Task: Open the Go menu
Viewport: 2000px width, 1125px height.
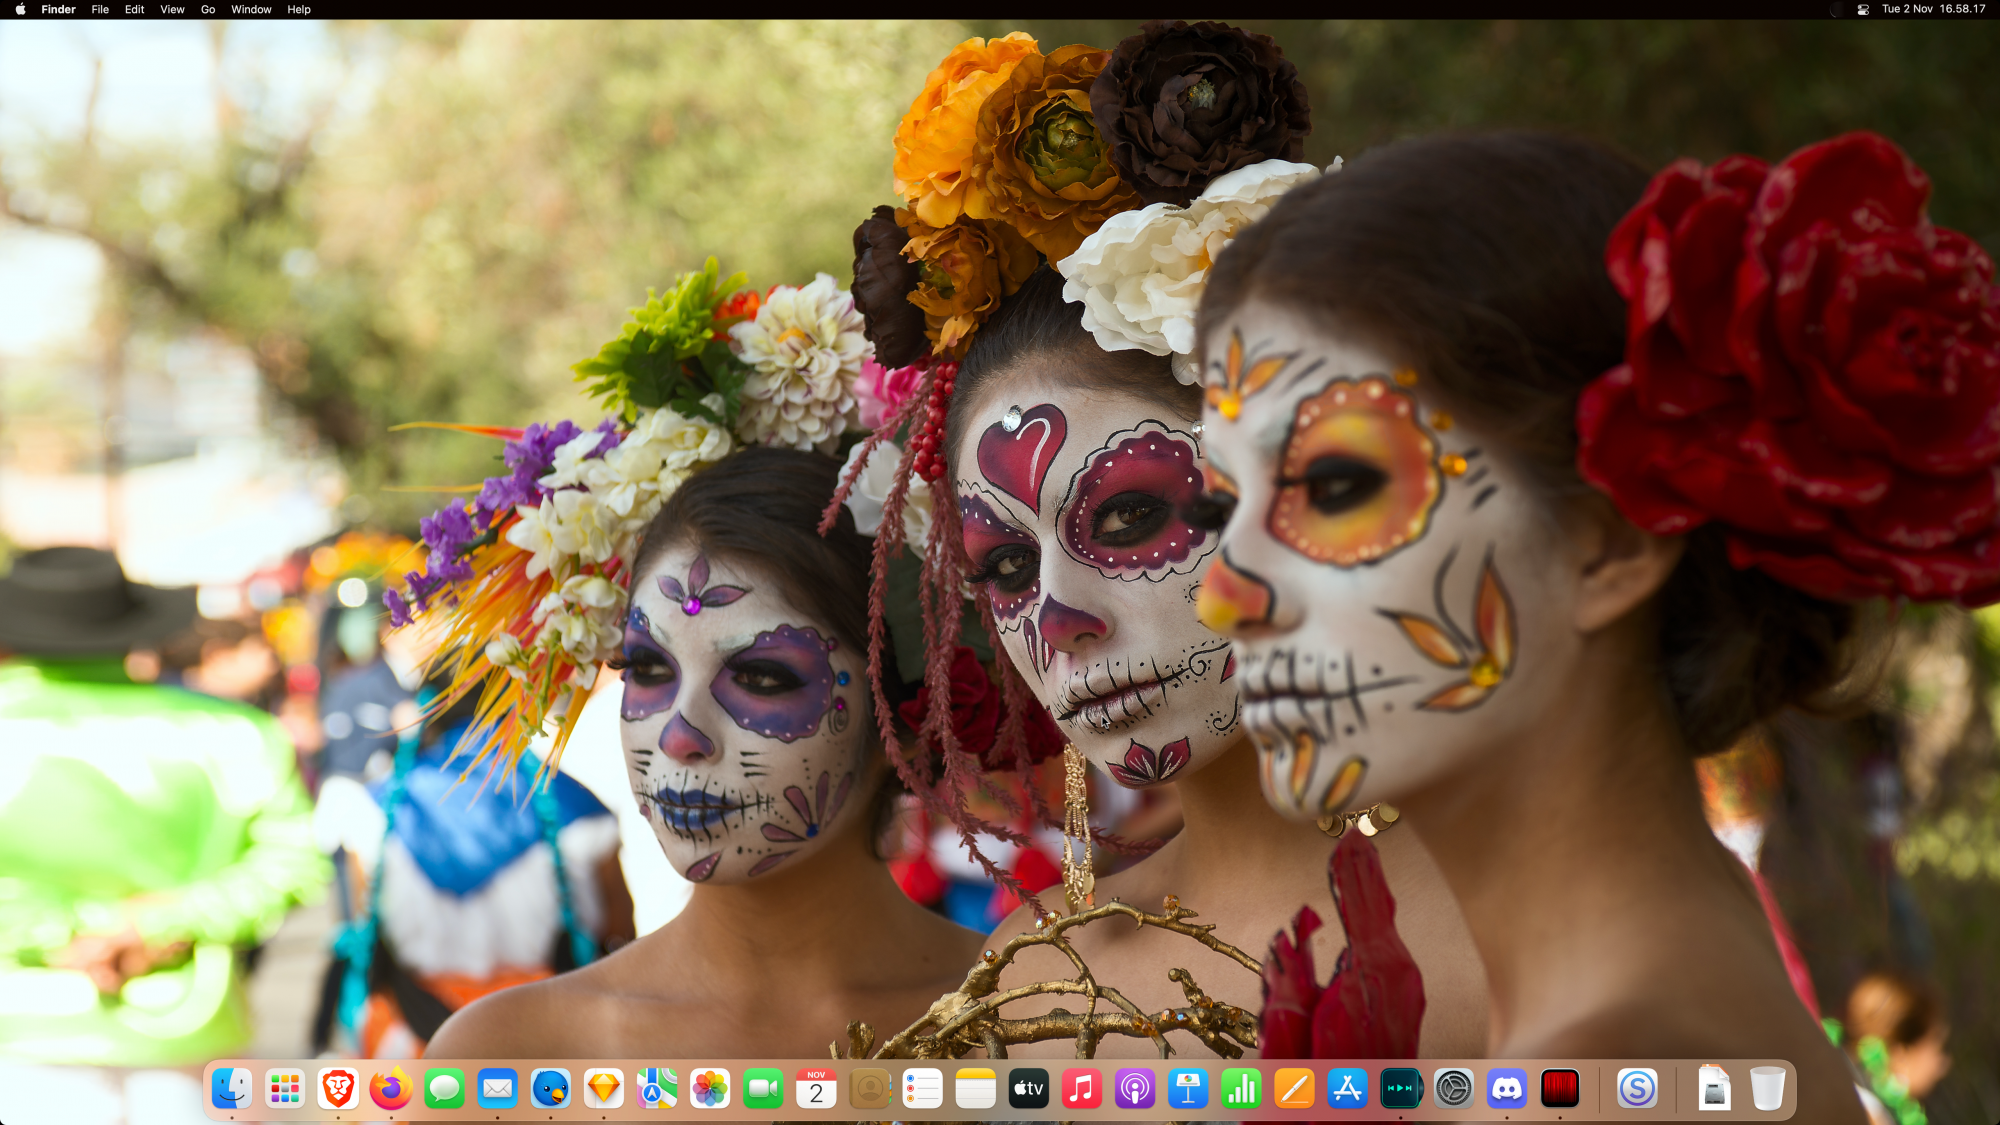Action: pyautogui.click(x=208, y=9)
